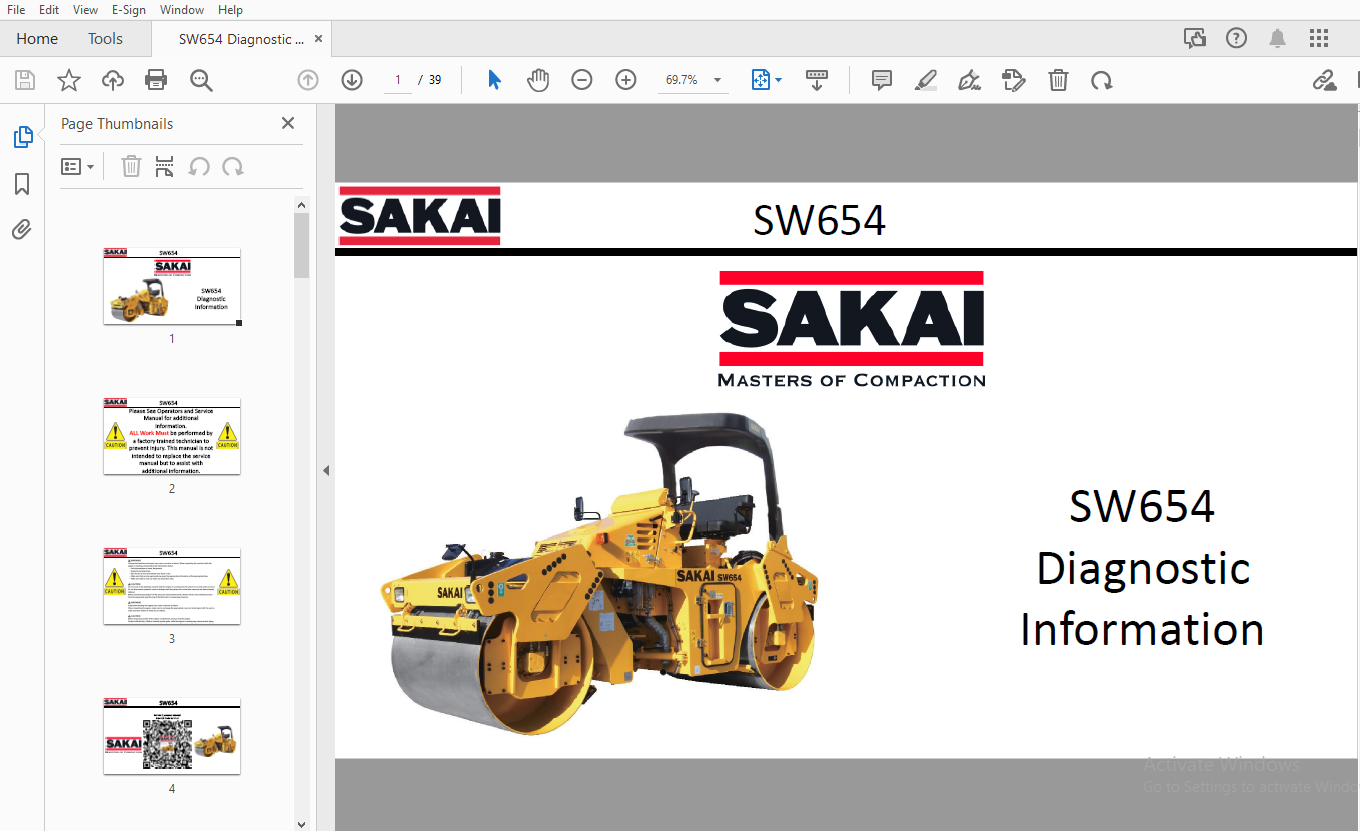Image resolution: width=1360 pixels, height=831 pixels.
Task: Click the scrolling mode keyboard icon
Action: click(x=817, y=80)
